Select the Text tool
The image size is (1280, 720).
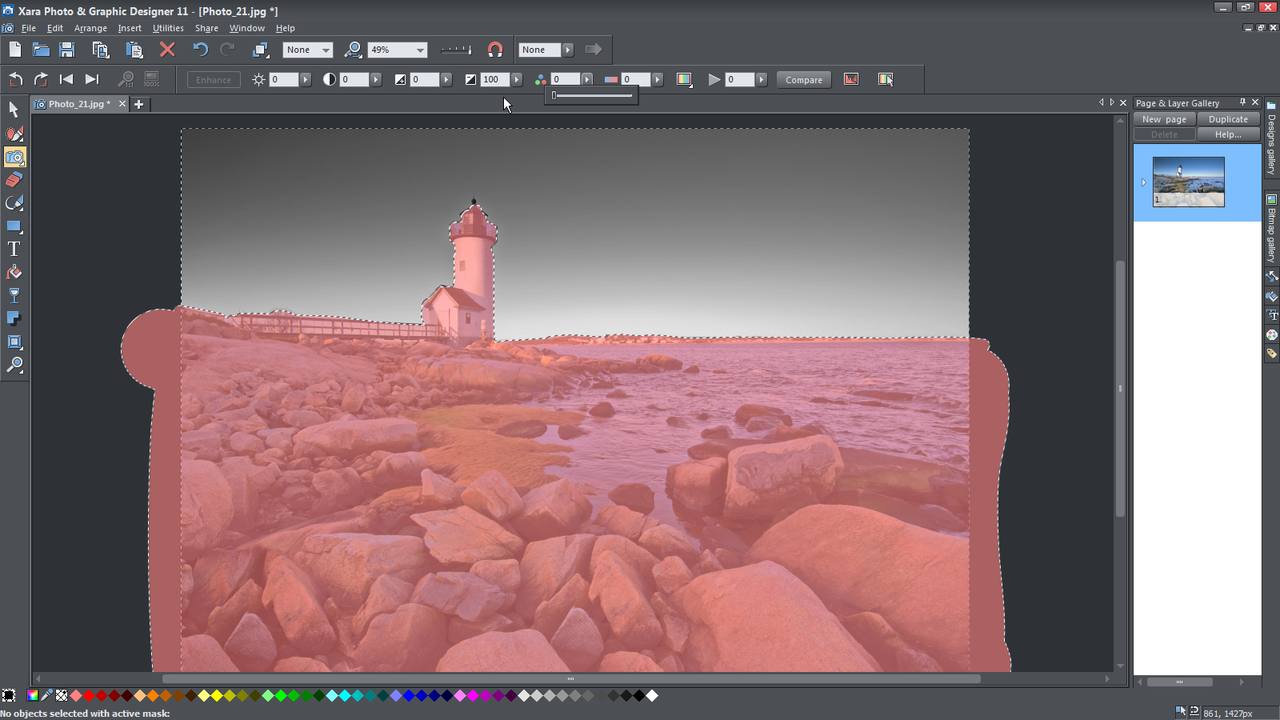tap(14, 249)
